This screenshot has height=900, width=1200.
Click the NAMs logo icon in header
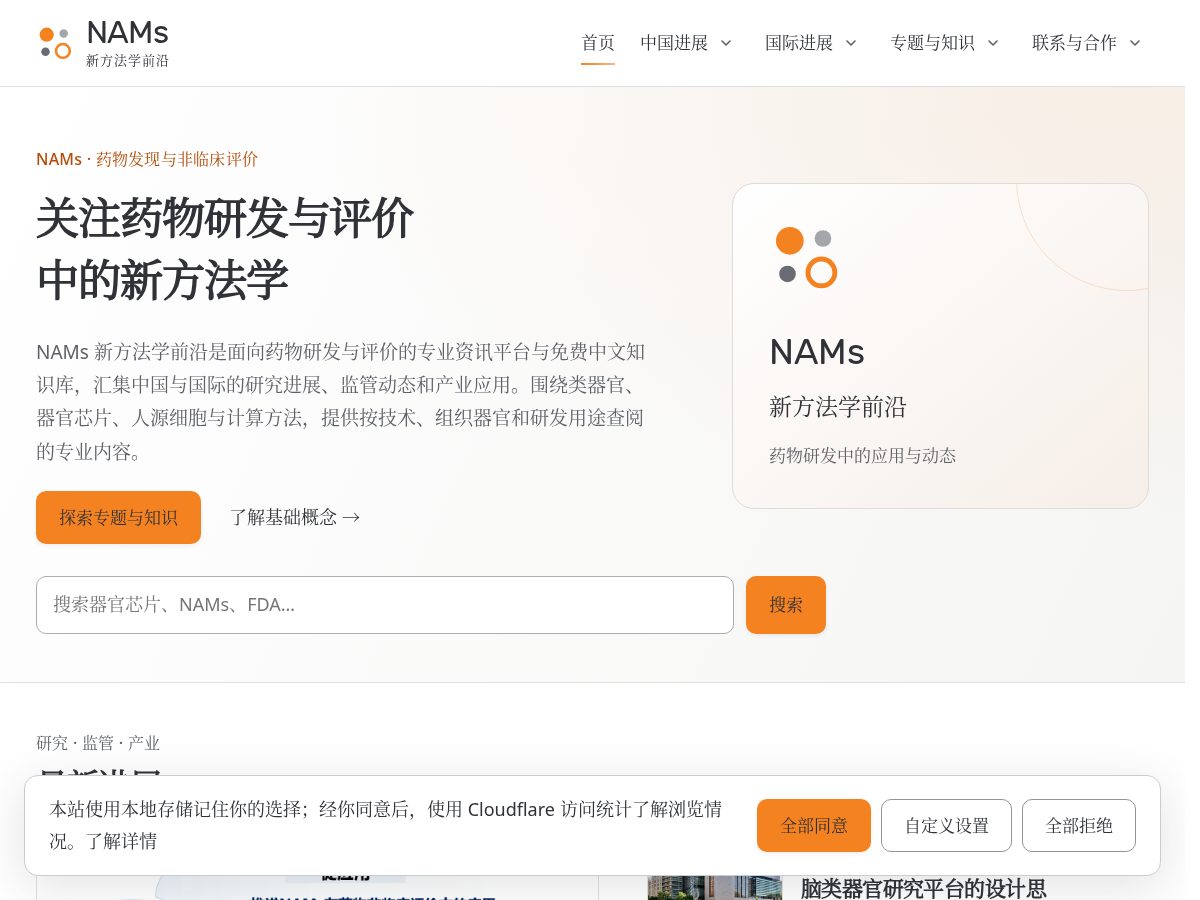(55, 43)
